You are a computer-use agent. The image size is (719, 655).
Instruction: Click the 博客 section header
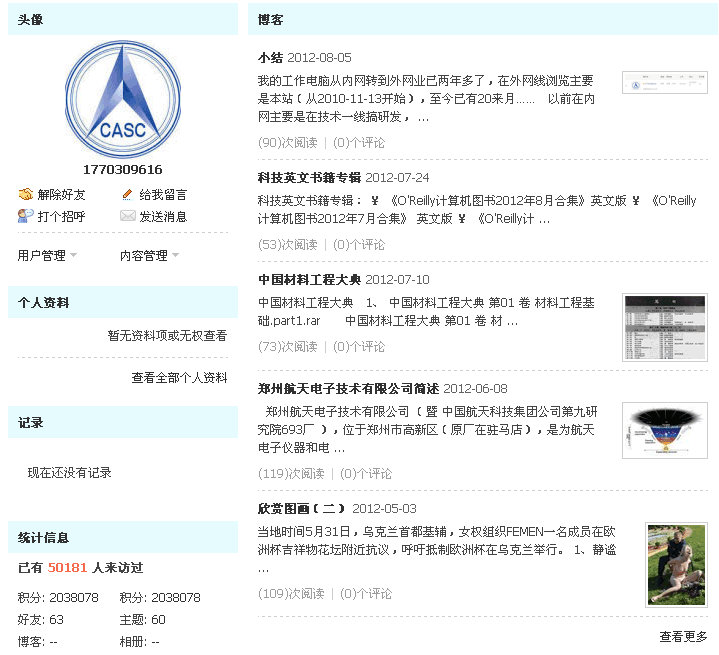coord(483,19)
